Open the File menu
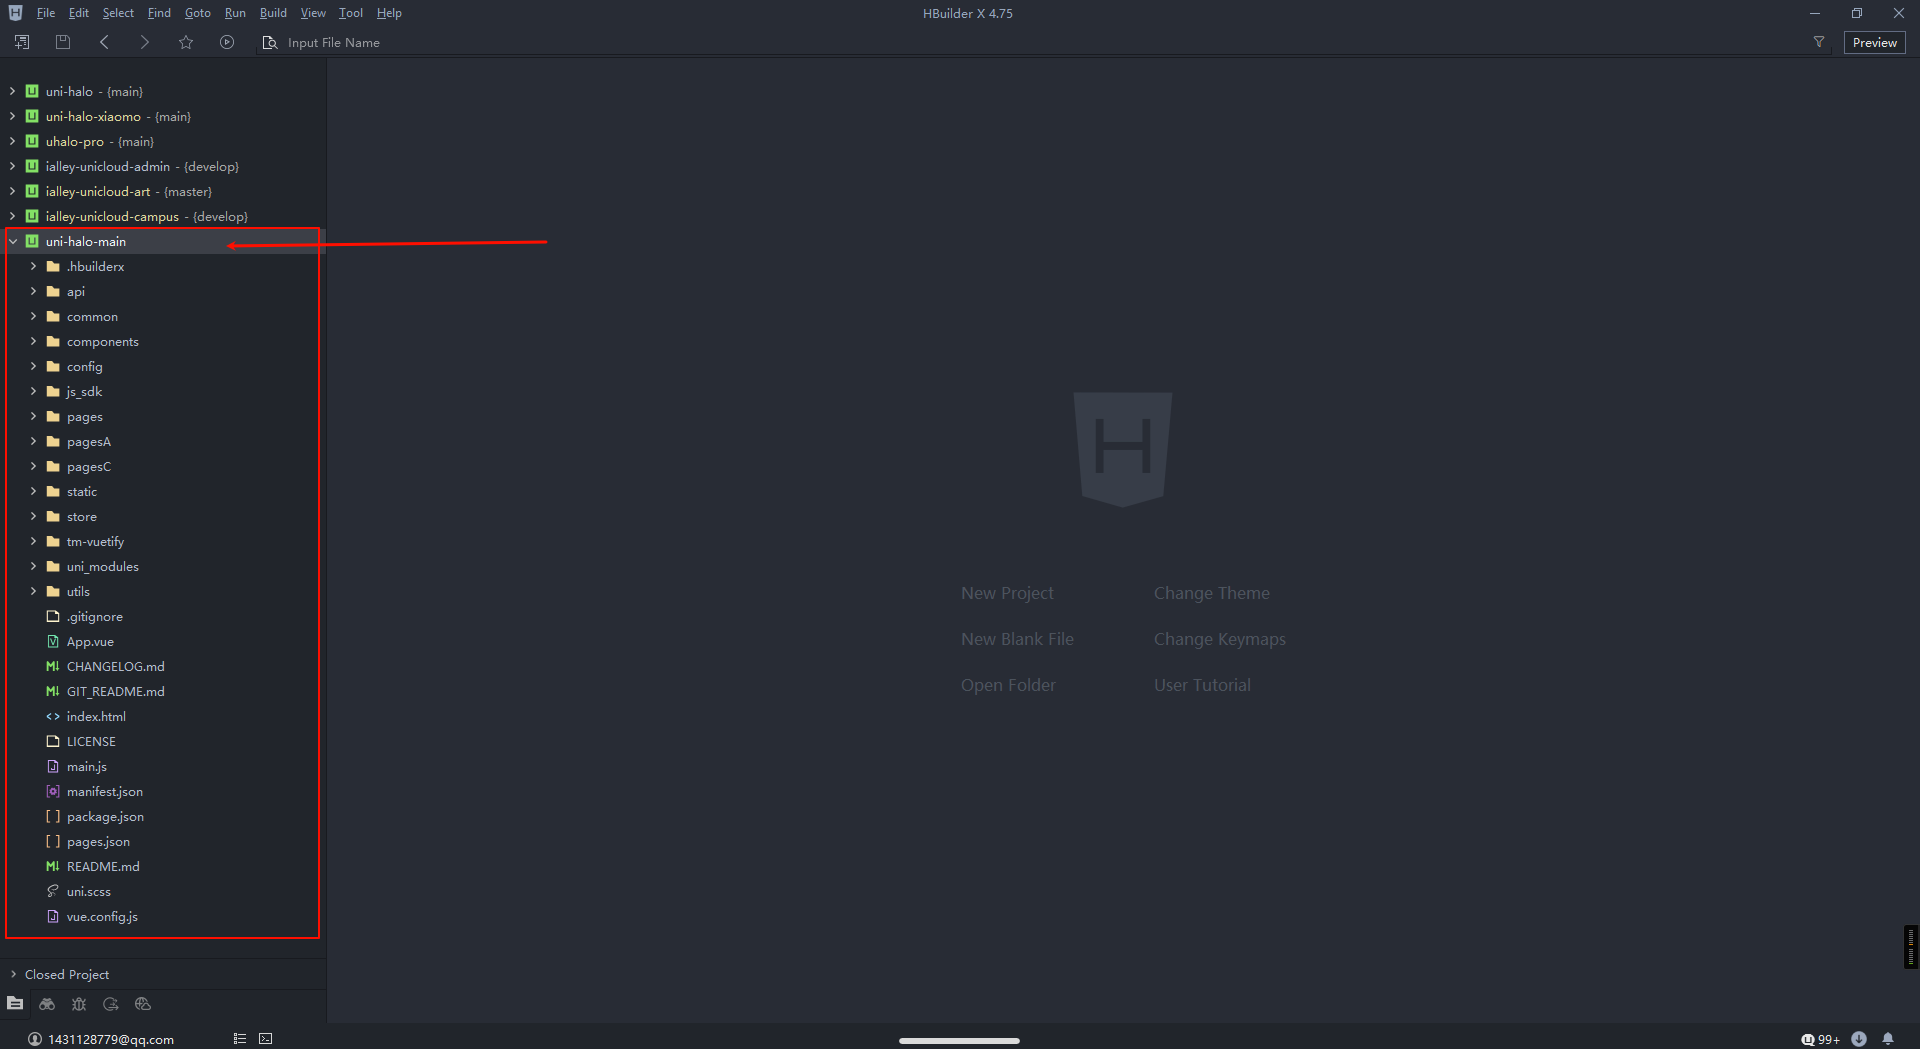Screen dimensions: 1920x1049 pos(46,13)
